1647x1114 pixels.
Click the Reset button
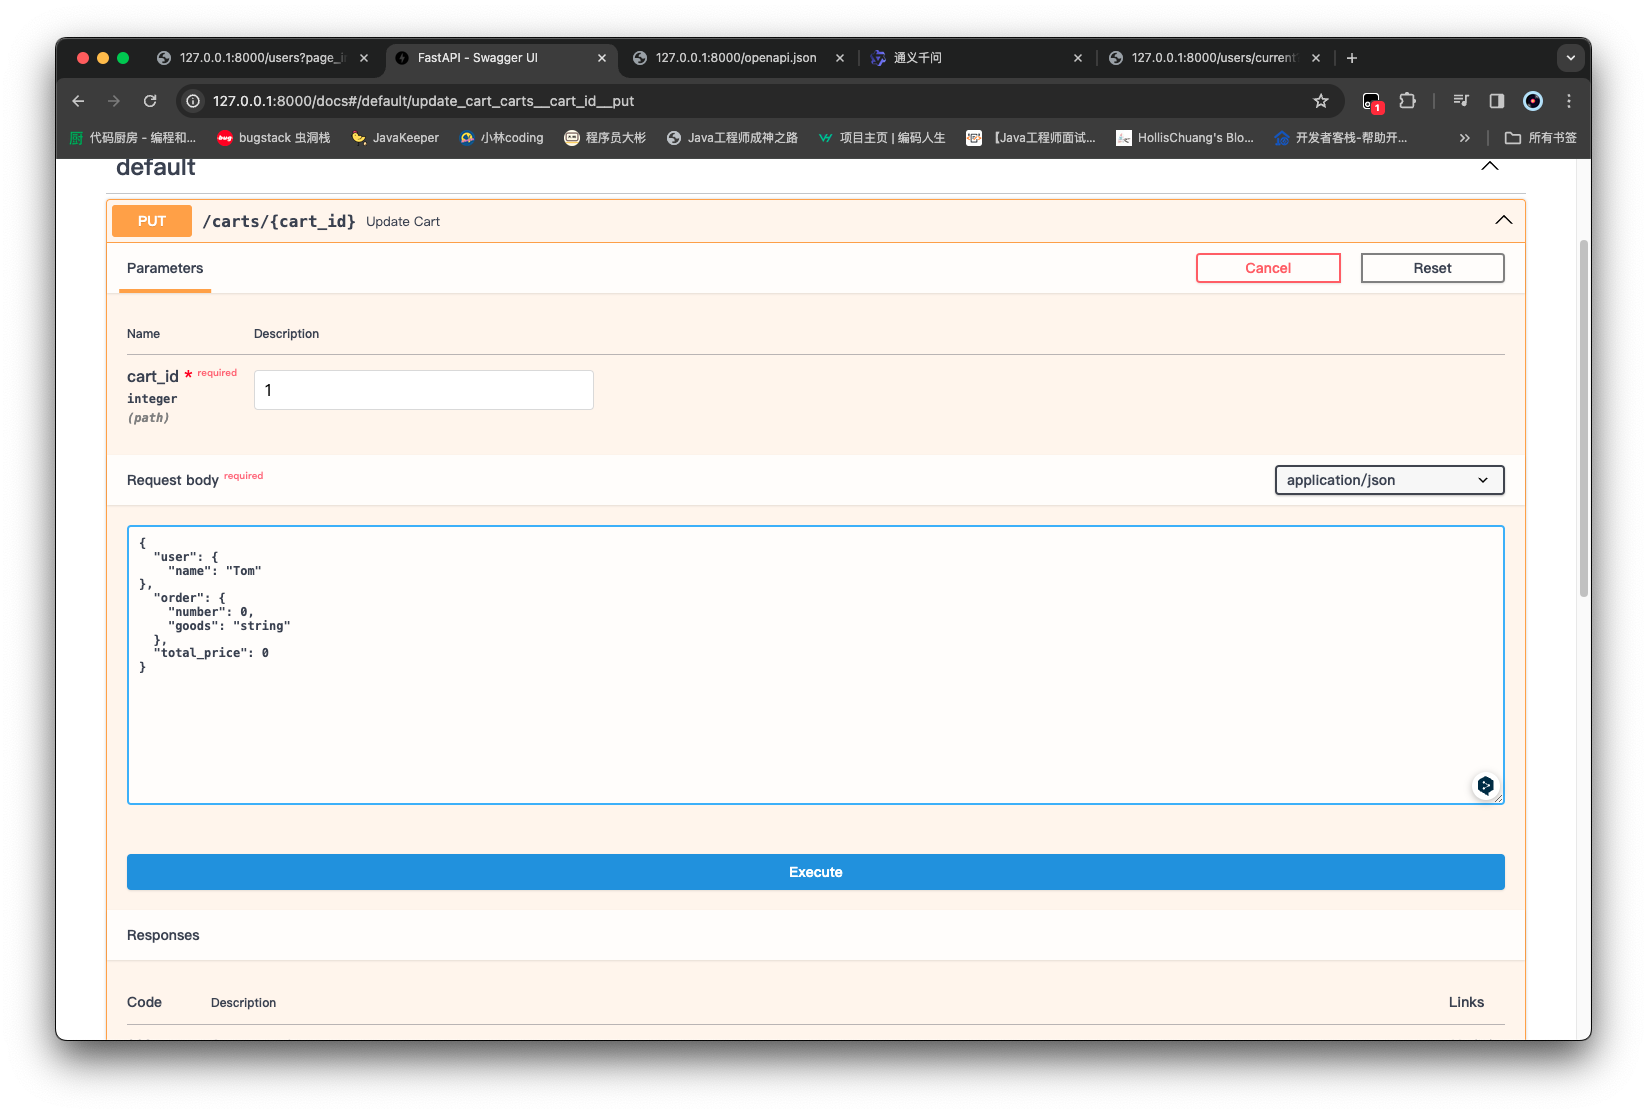tap(1433, 268)
